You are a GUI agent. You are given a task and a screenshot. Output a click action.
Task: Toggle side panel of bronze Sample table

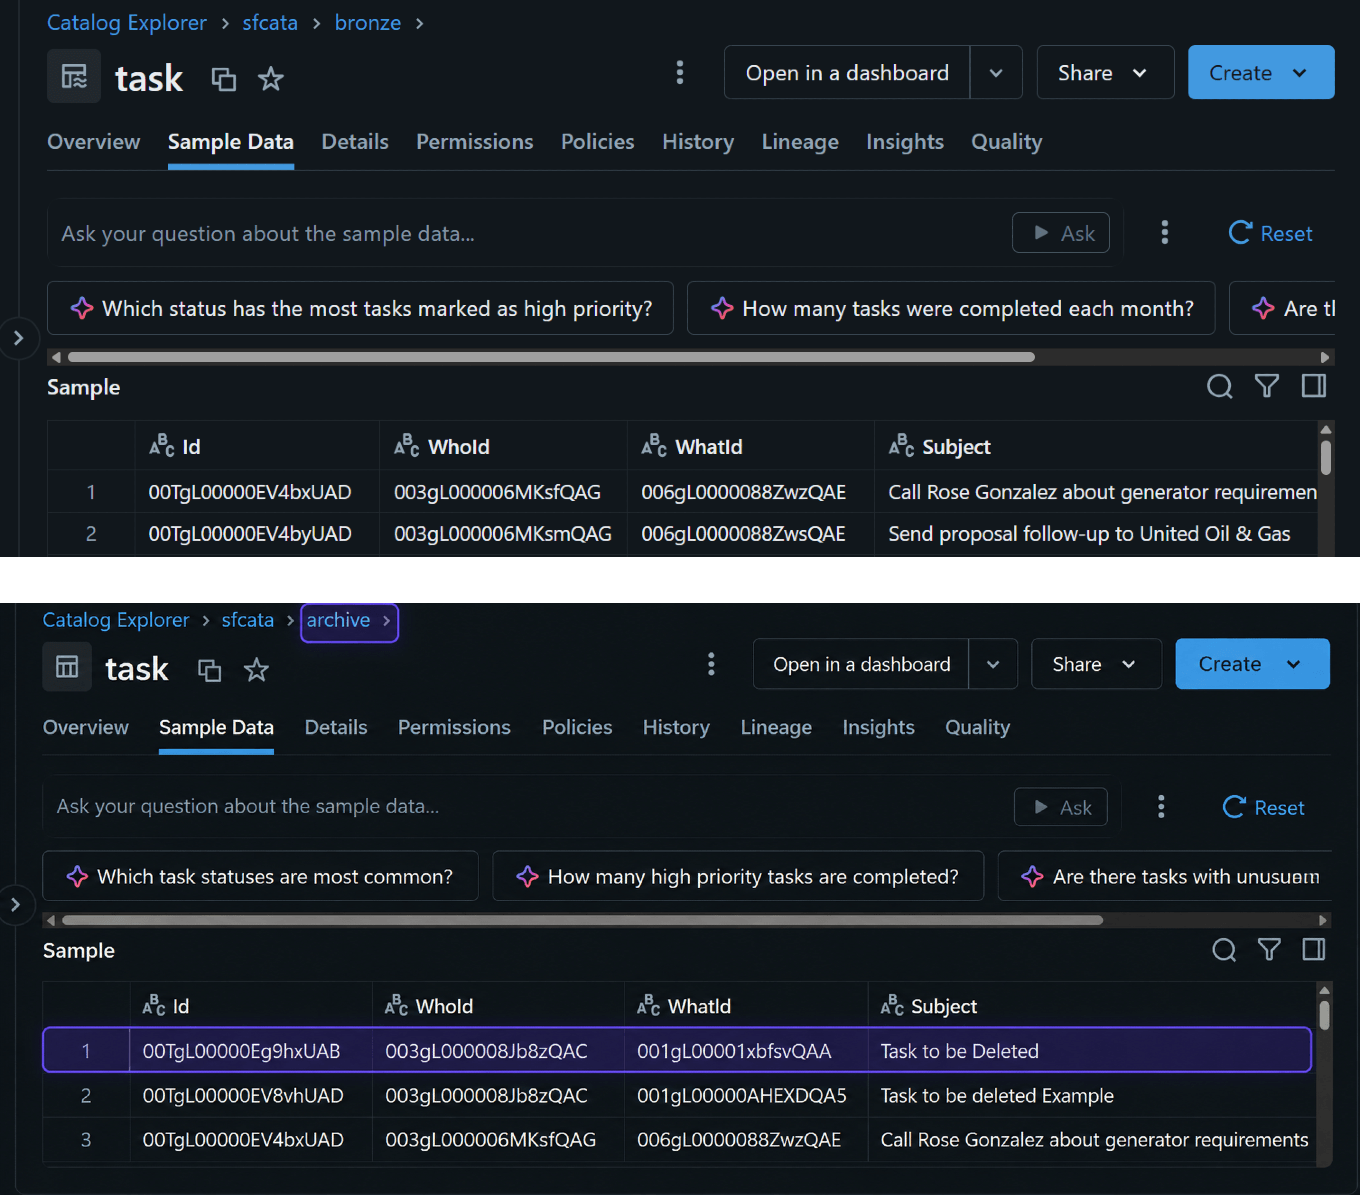coord(1314,386)
